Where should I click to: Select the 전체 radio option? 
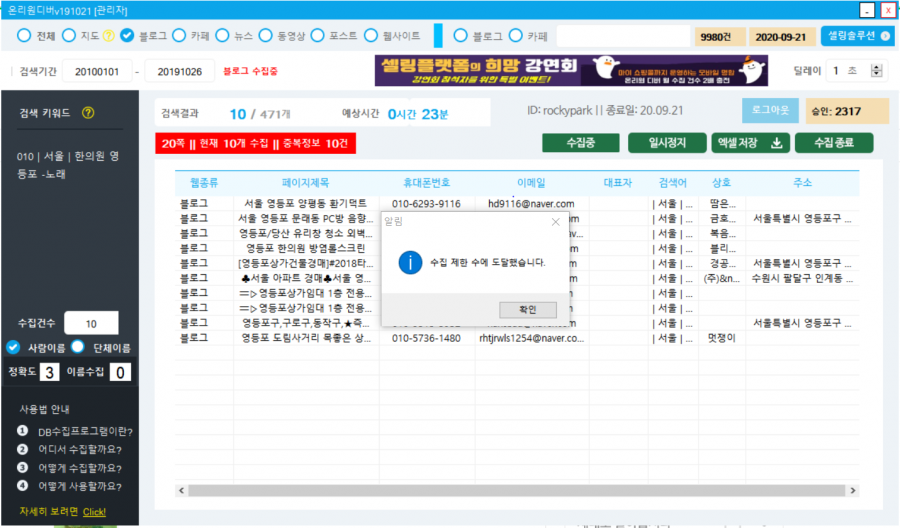click(x=25, y=36)
